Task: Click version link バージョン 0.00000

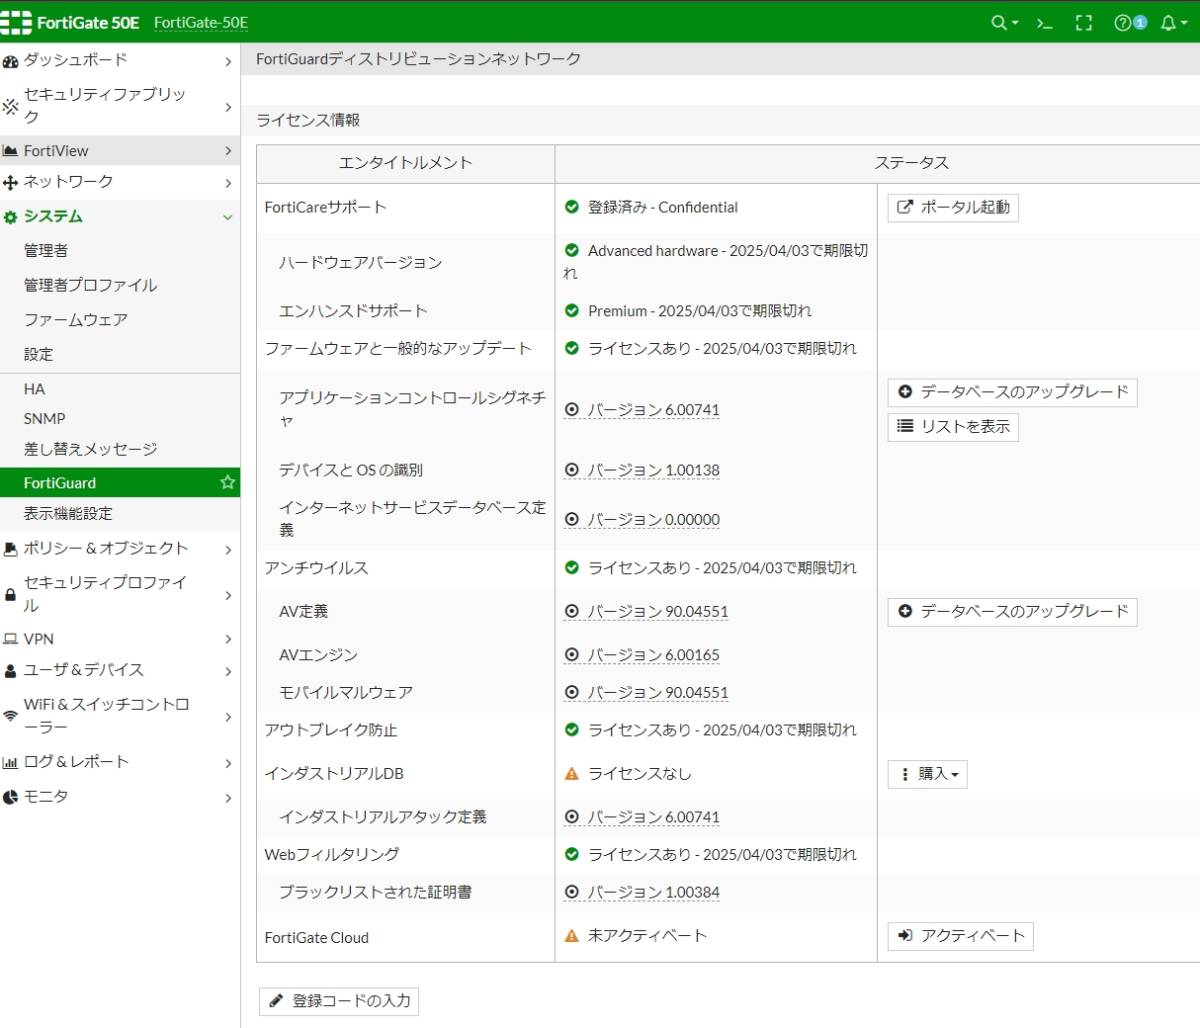Action: [653, 520]
